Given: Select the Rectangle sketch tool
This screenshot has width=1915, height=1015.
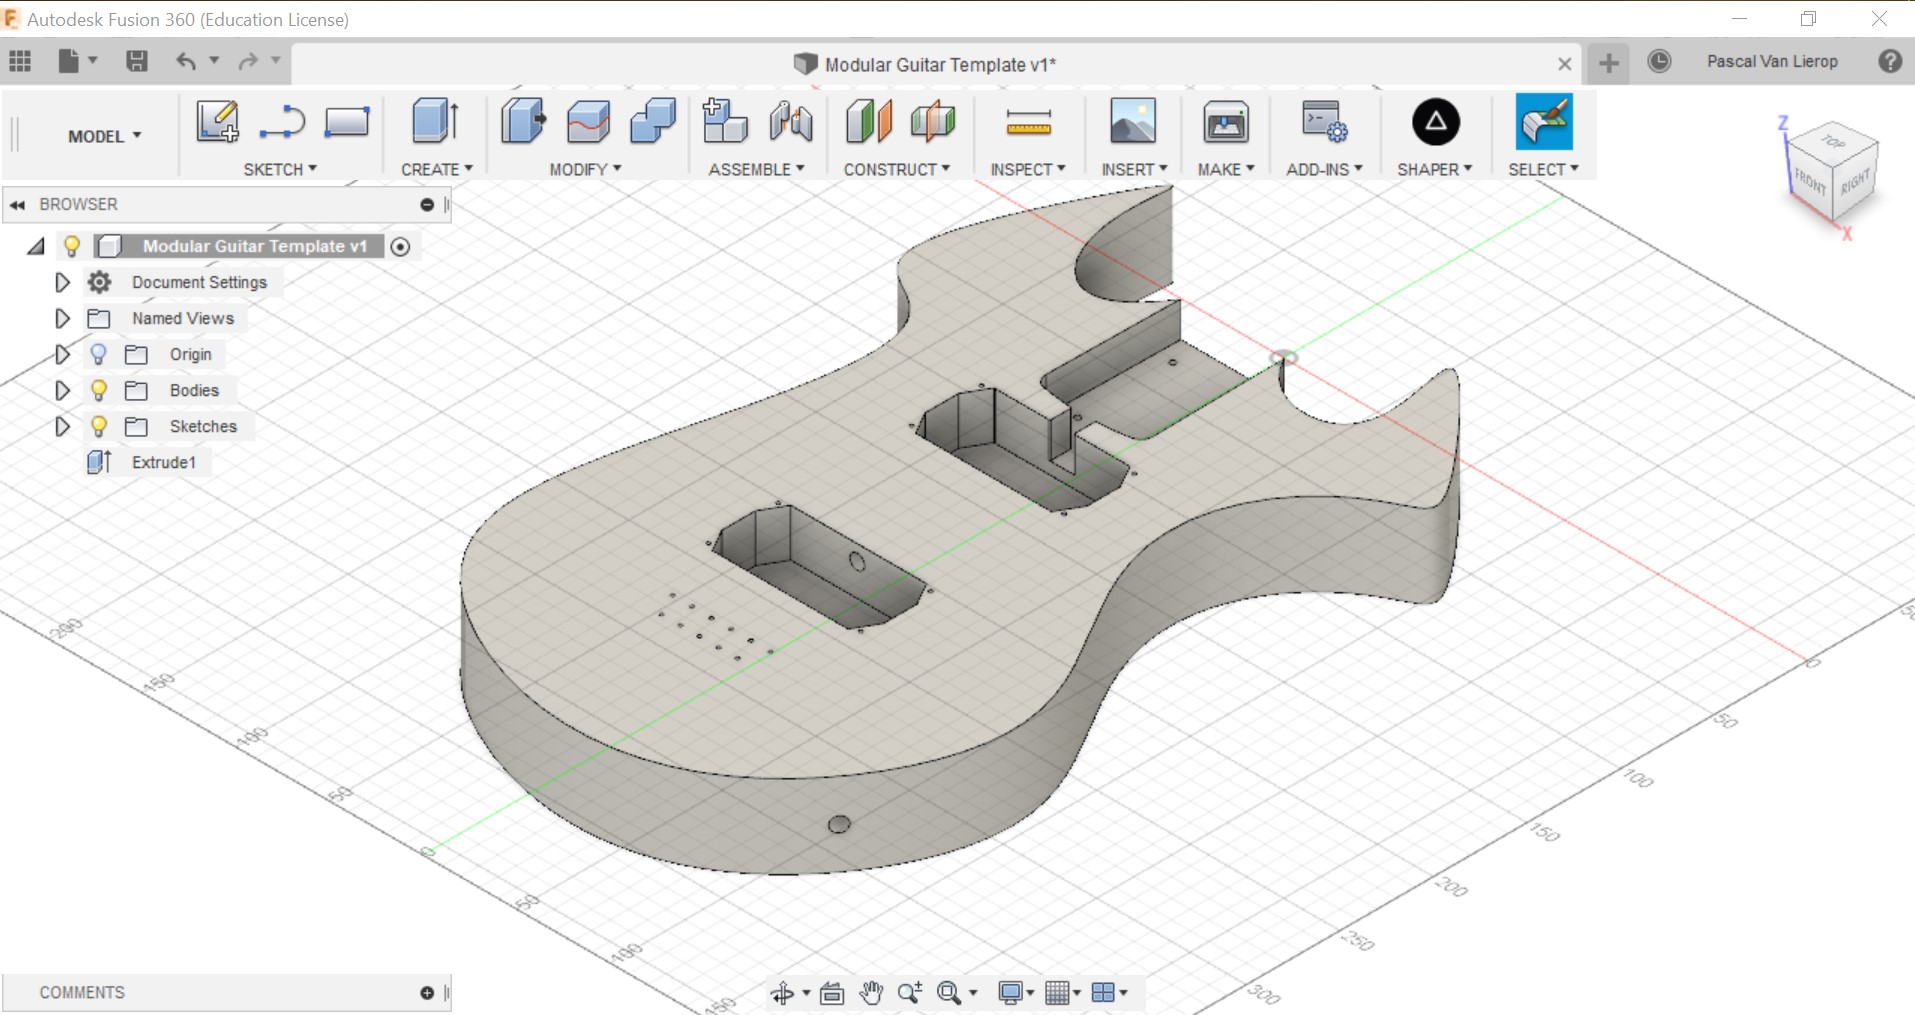Looking at the screenshot, I should click(347, 122).
